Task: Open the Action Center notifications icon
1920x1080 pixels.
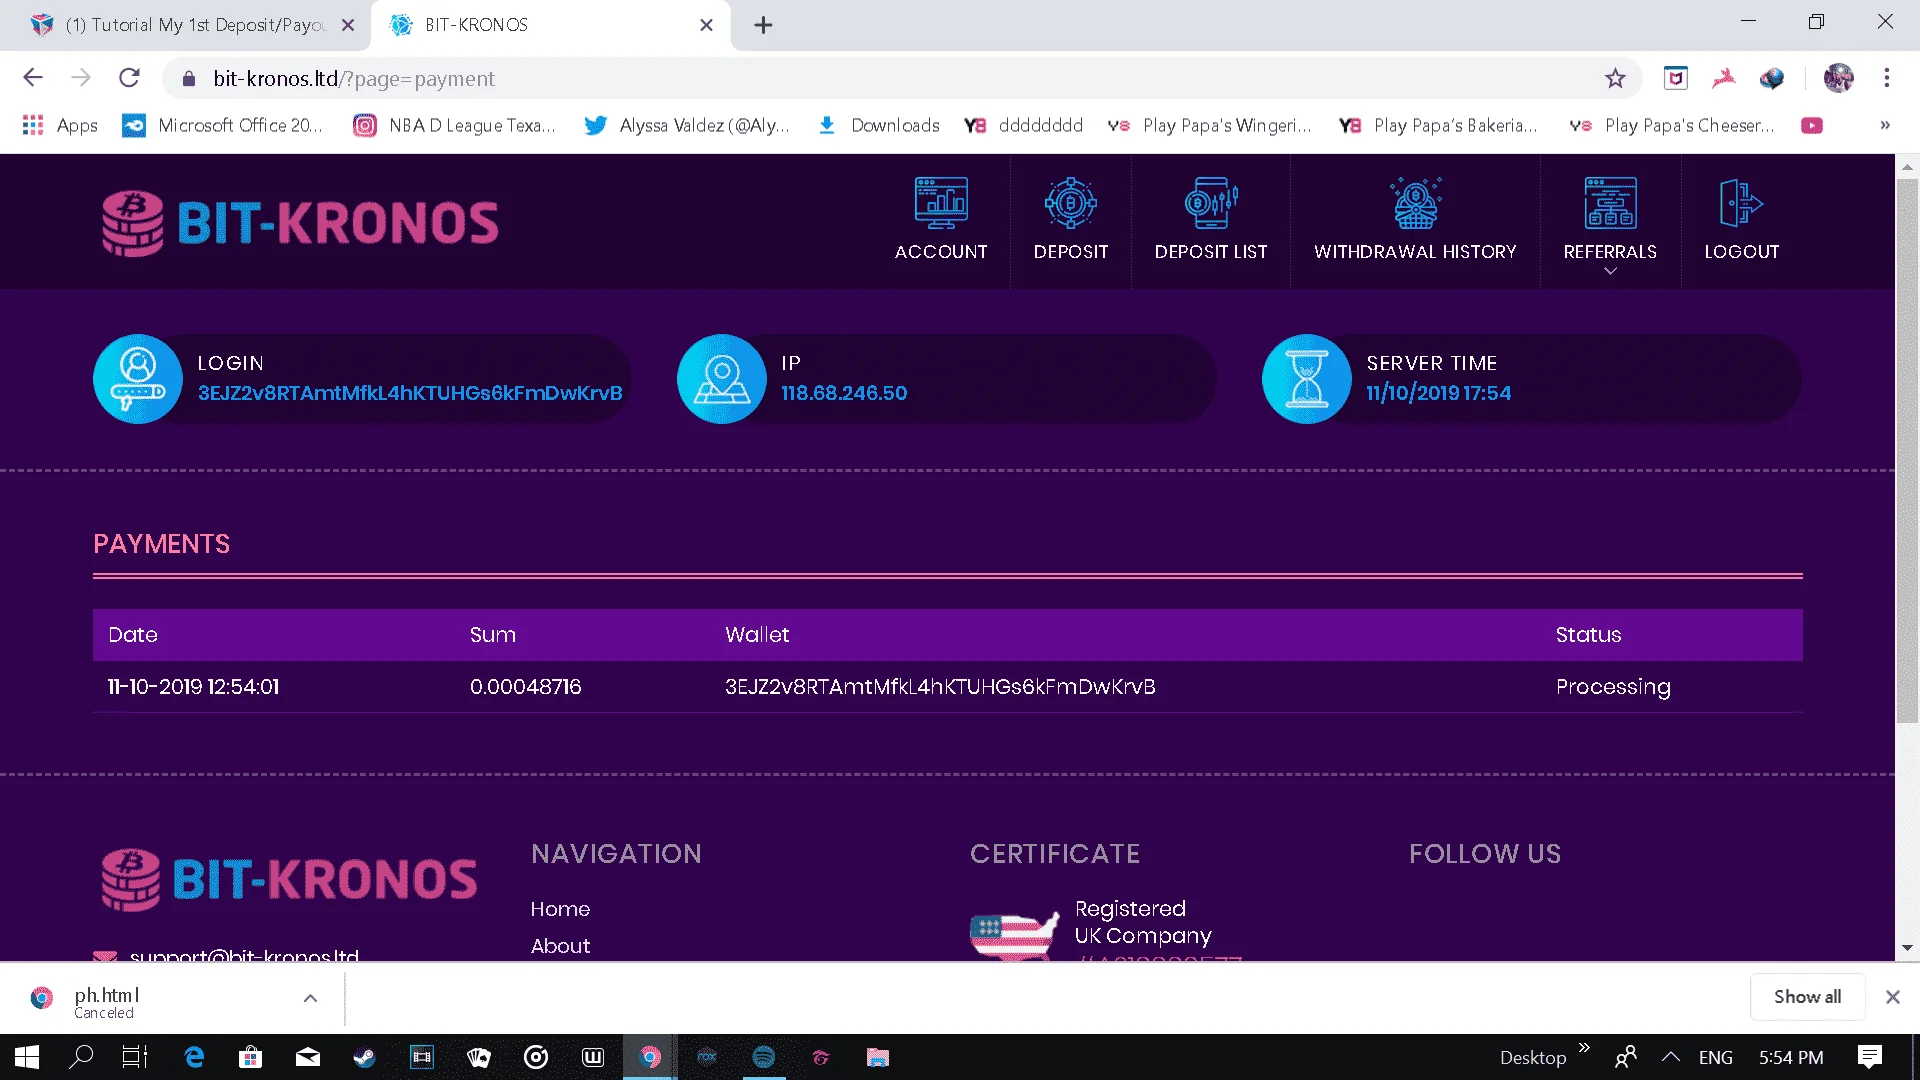Action: [1870, 1057]
